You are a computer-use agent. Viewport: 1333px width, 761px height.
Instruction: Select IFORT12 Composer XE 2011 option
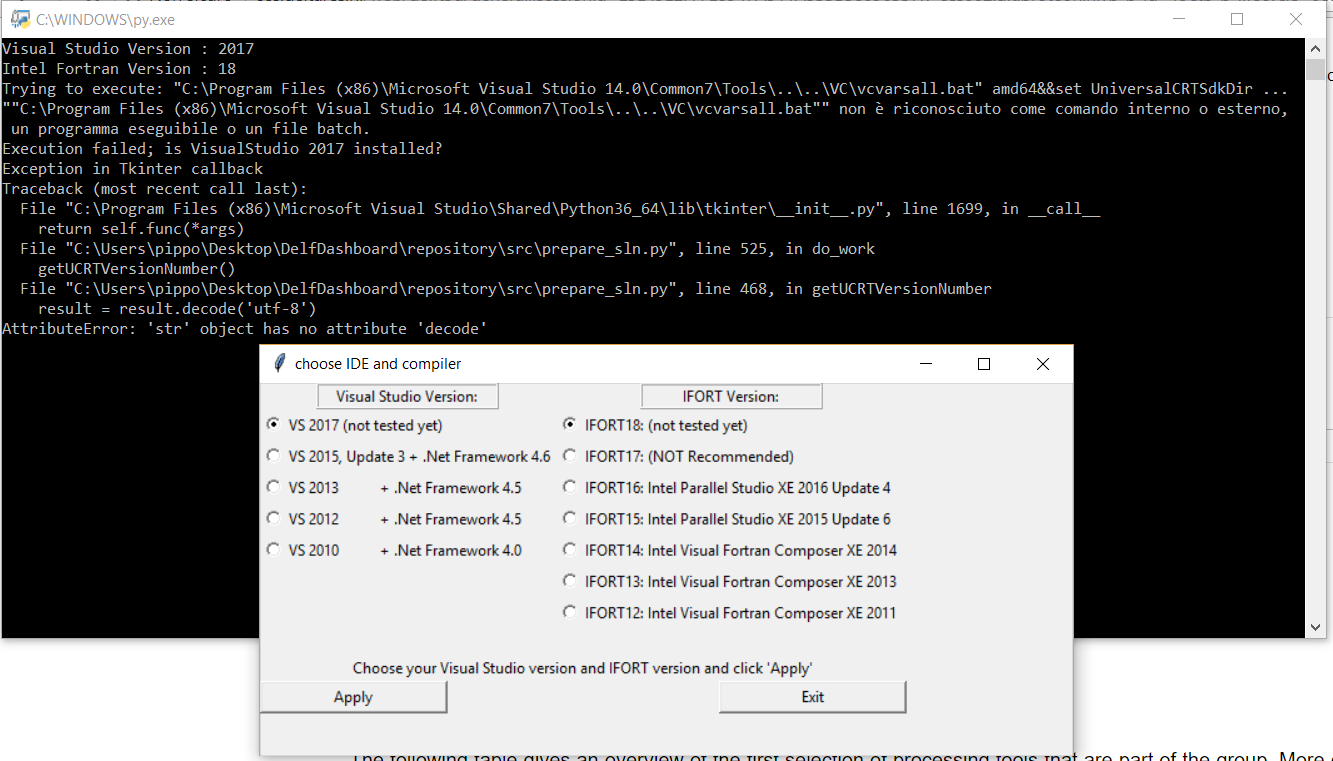click(570, 613)
